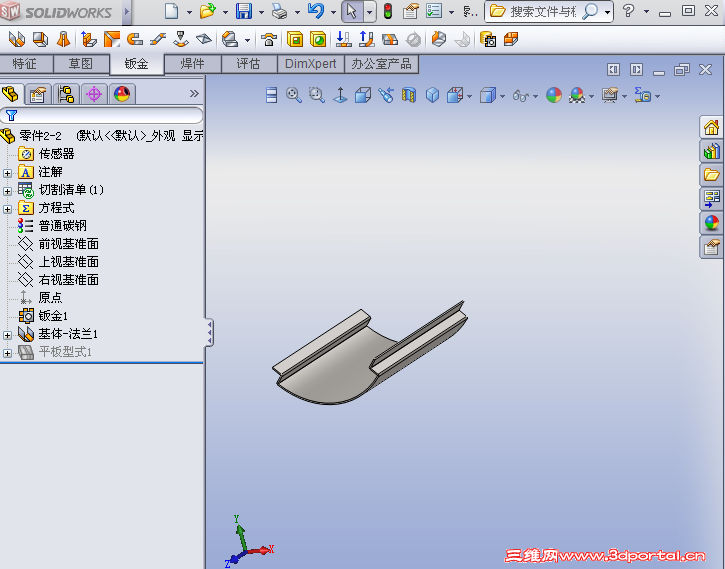
Task: Open dropdown arrow next to Save
Action: [261, 12]
